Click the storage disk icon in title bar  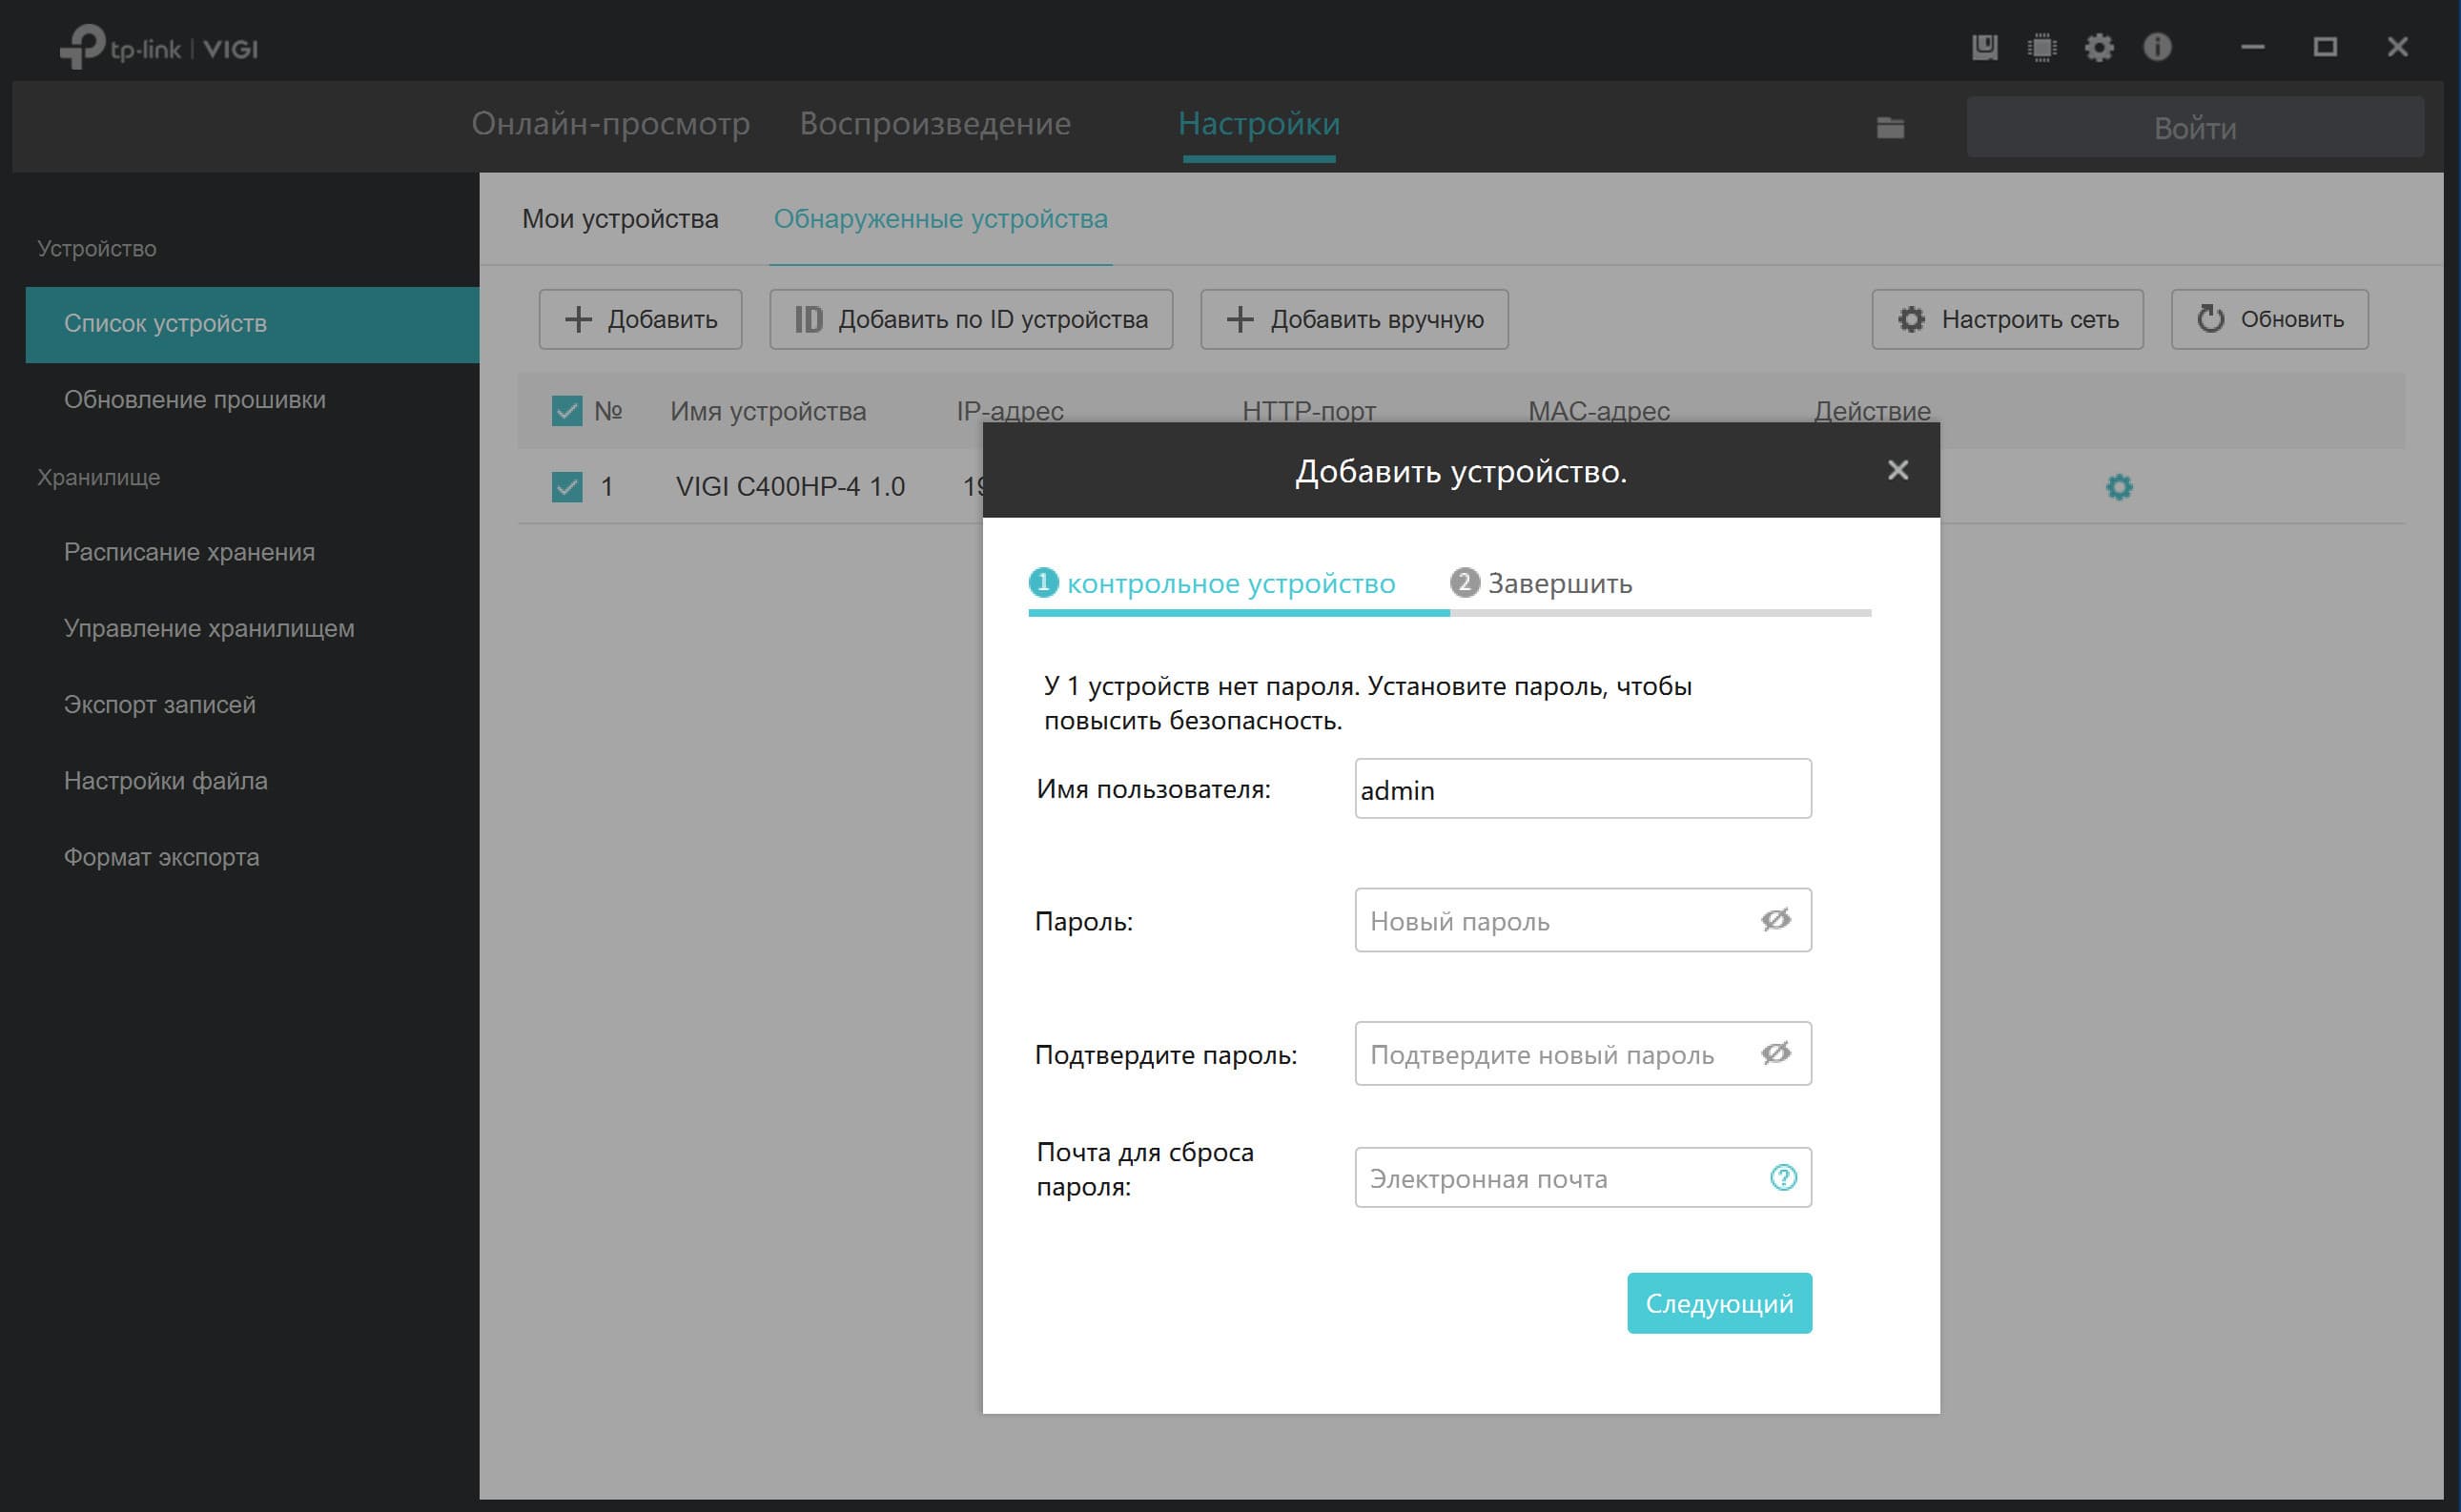pos(1984,47)
